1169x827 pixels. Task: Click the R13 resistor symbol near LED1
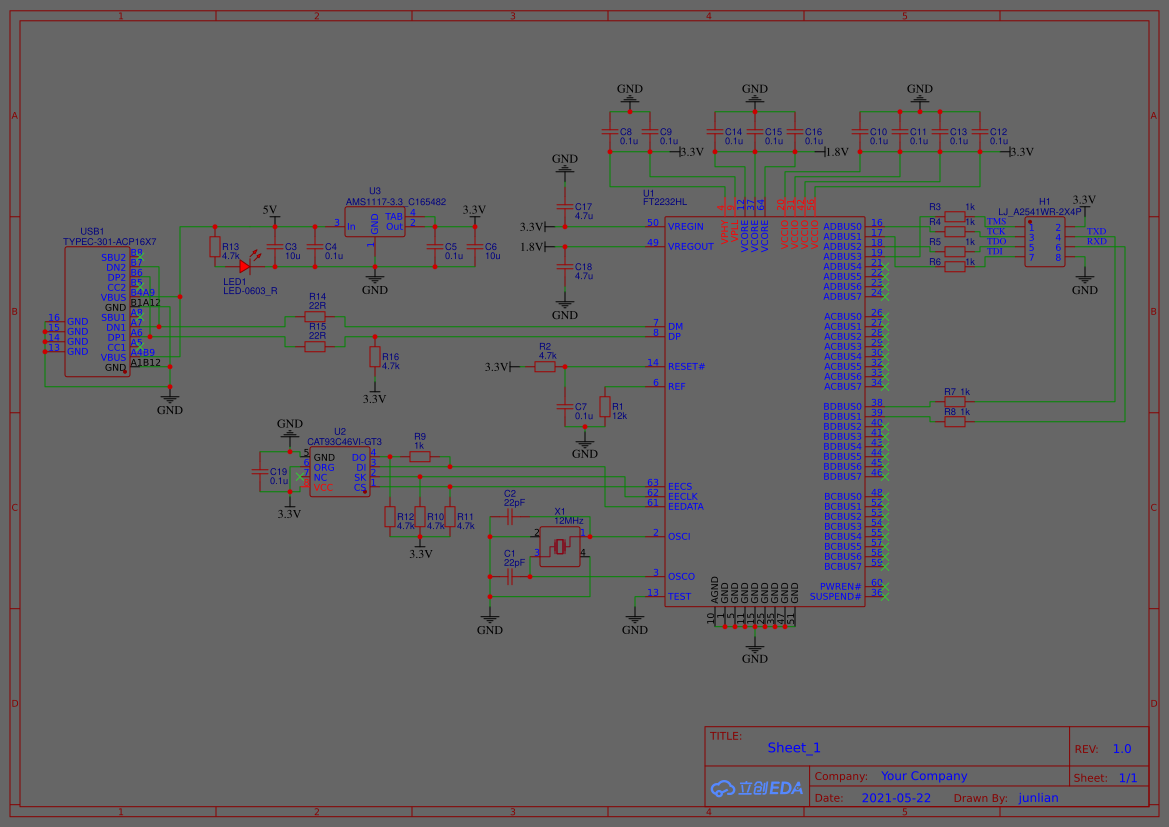click(x=215, y=247)
